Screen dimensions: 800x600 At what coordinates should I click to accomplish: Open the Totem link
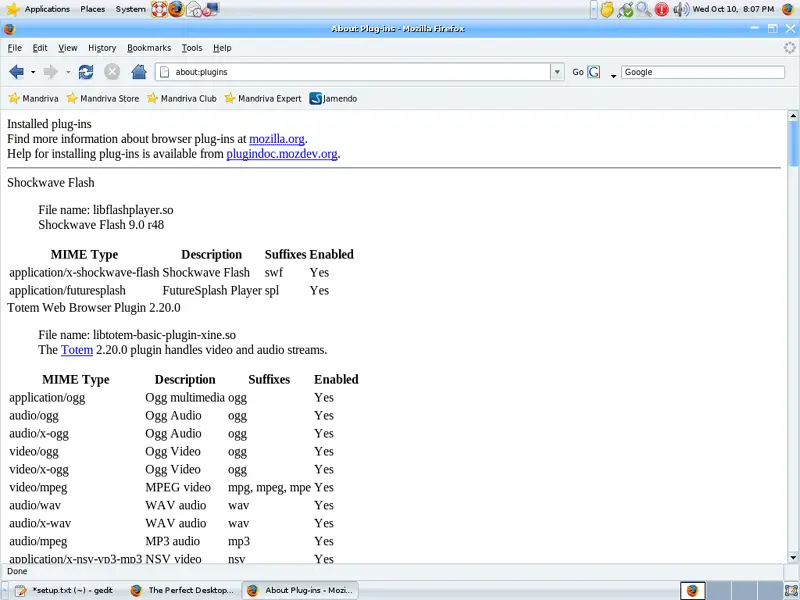pyautogui.click(x=77, y=350)
